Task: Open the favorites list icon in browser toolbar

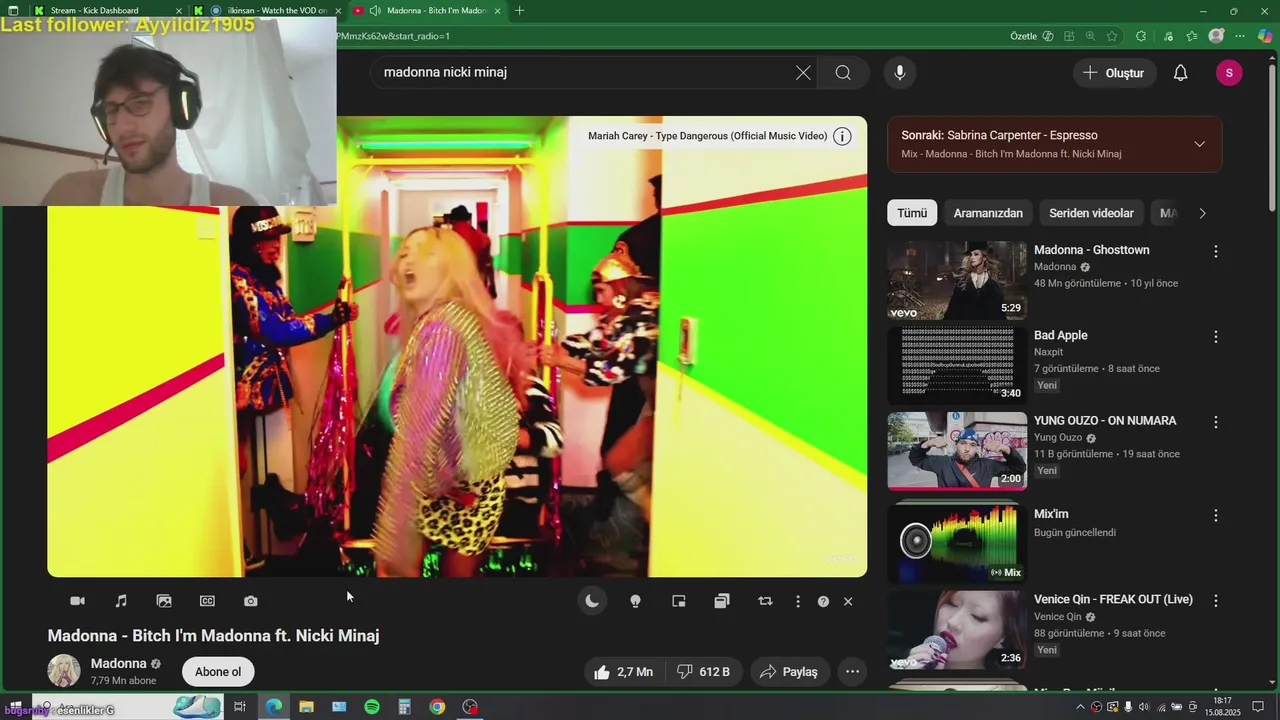Action: [1192, 36]
